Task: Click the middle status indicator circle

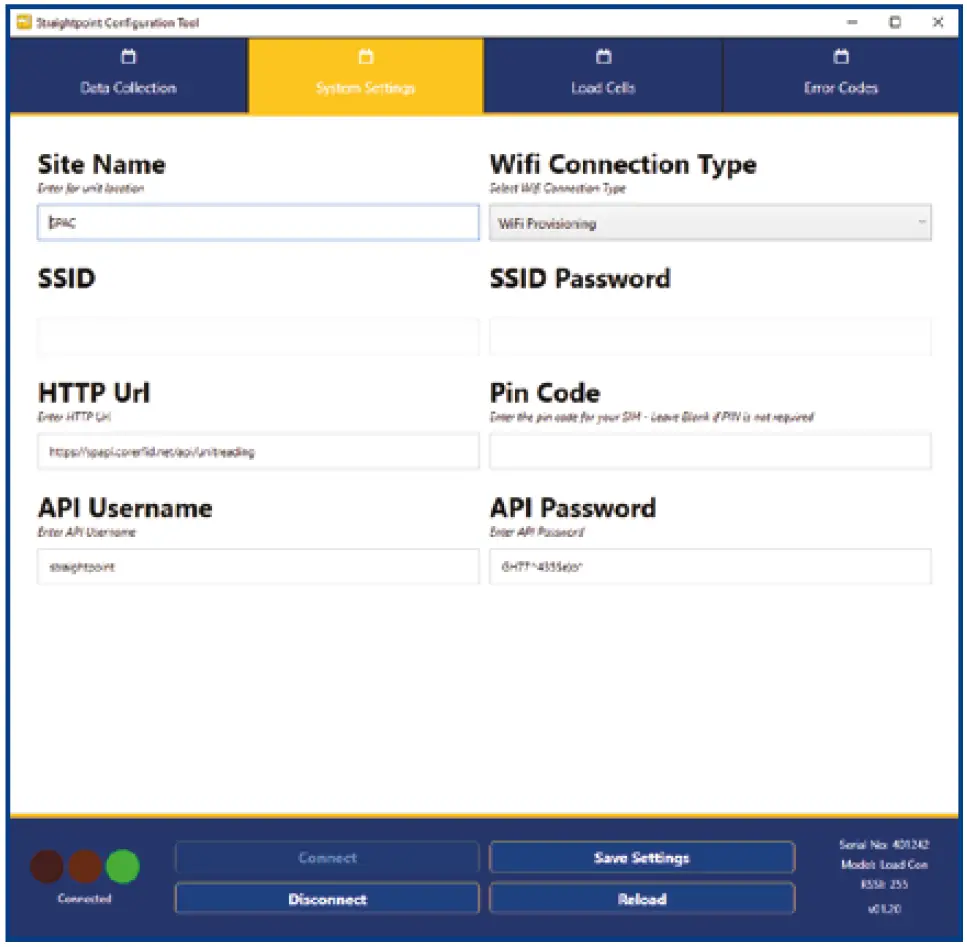Action: pyautogui.click(x=85, y=867)
